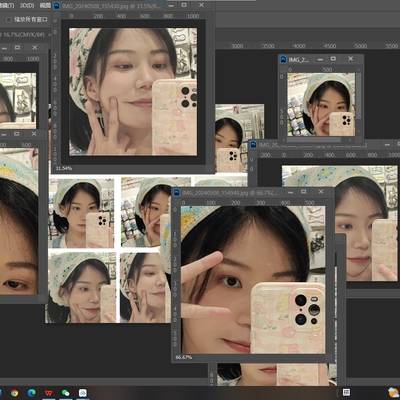Click the canvas of the 11.5% image window

133,92
